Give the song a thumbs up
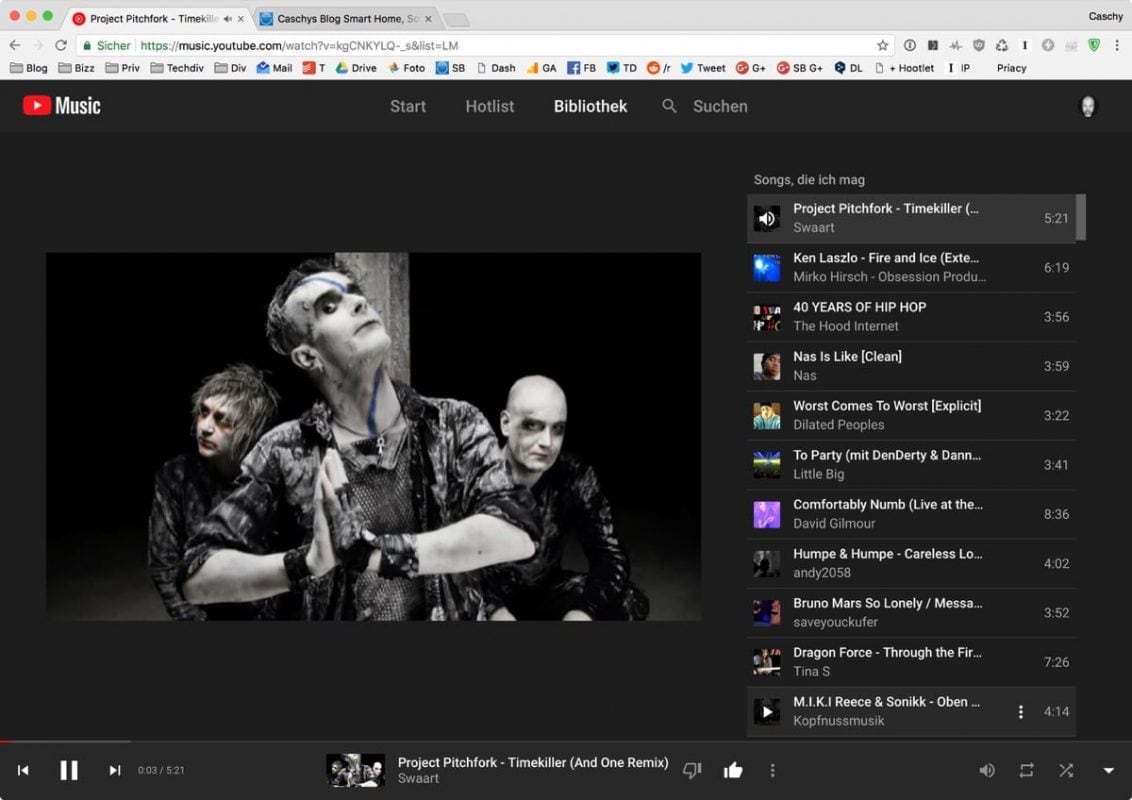This screenshot has width=1132, height=800. pyautogui.click(x=733, y=770)
